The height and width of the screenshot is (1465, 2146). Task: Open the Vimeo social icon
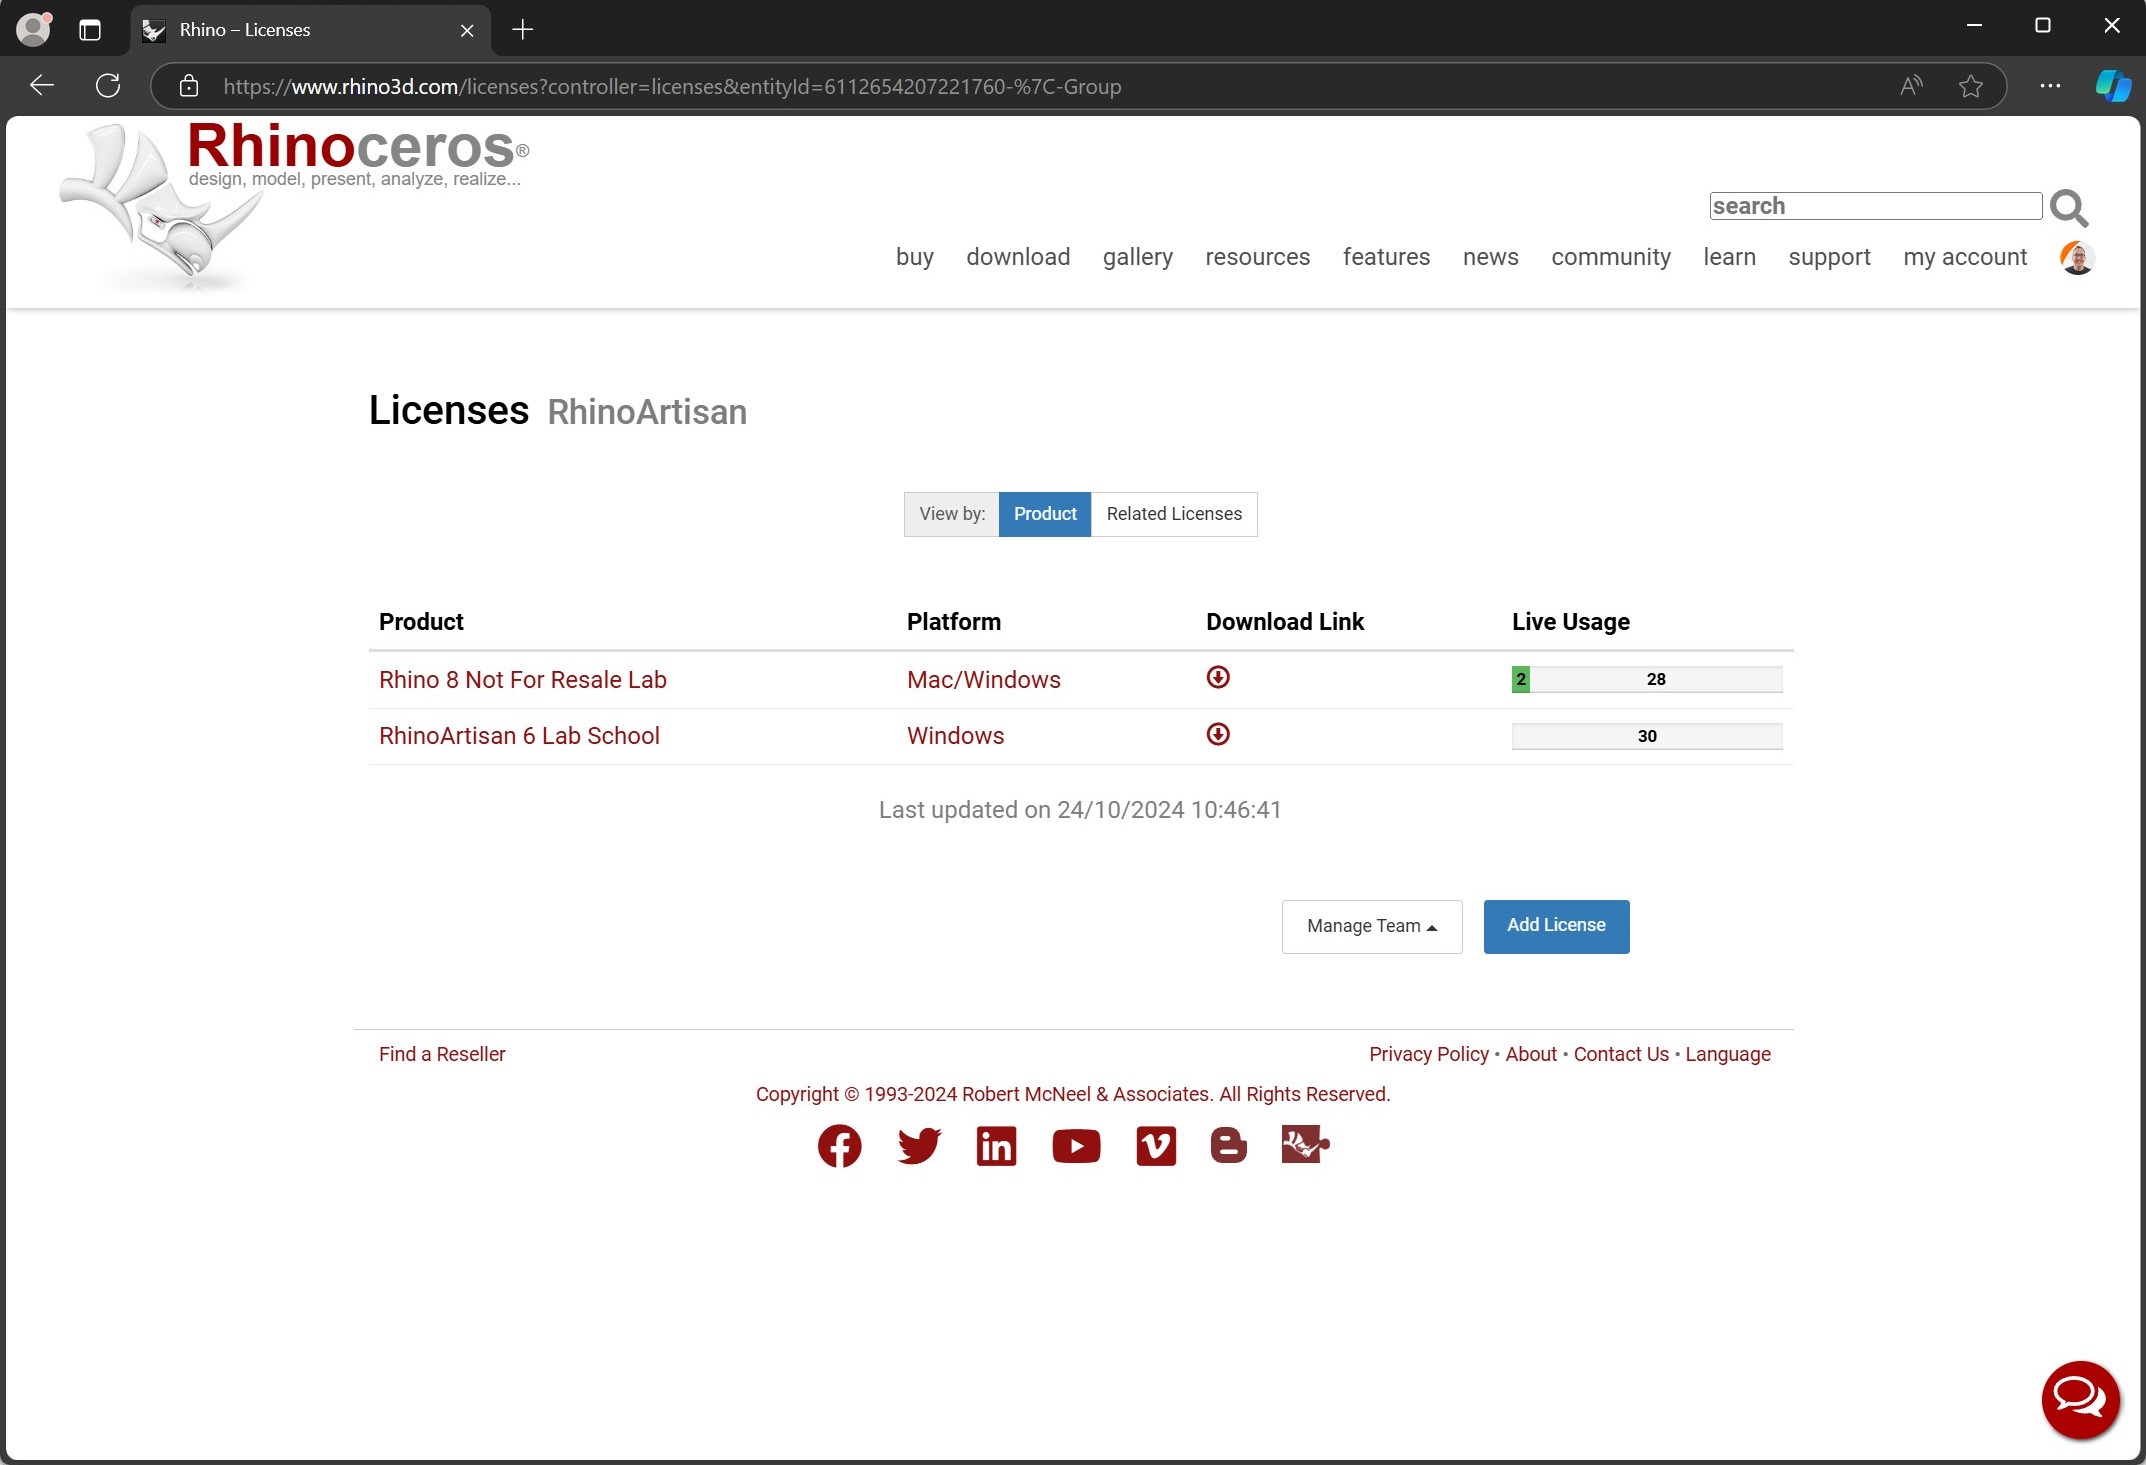[1156, 1146]
